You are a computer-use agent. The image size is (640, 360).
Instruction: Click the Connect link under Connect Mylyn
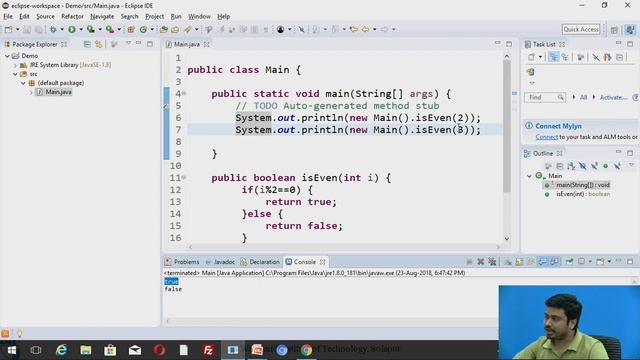(x=547, y=137)
